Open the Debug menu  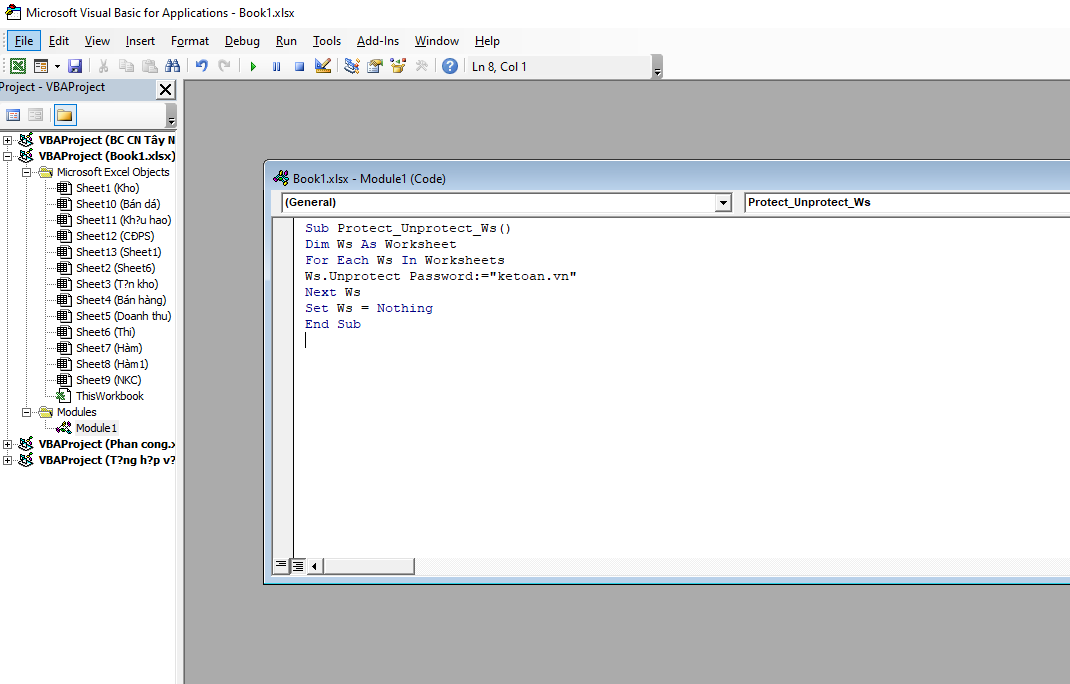click(x=242, y=41)
